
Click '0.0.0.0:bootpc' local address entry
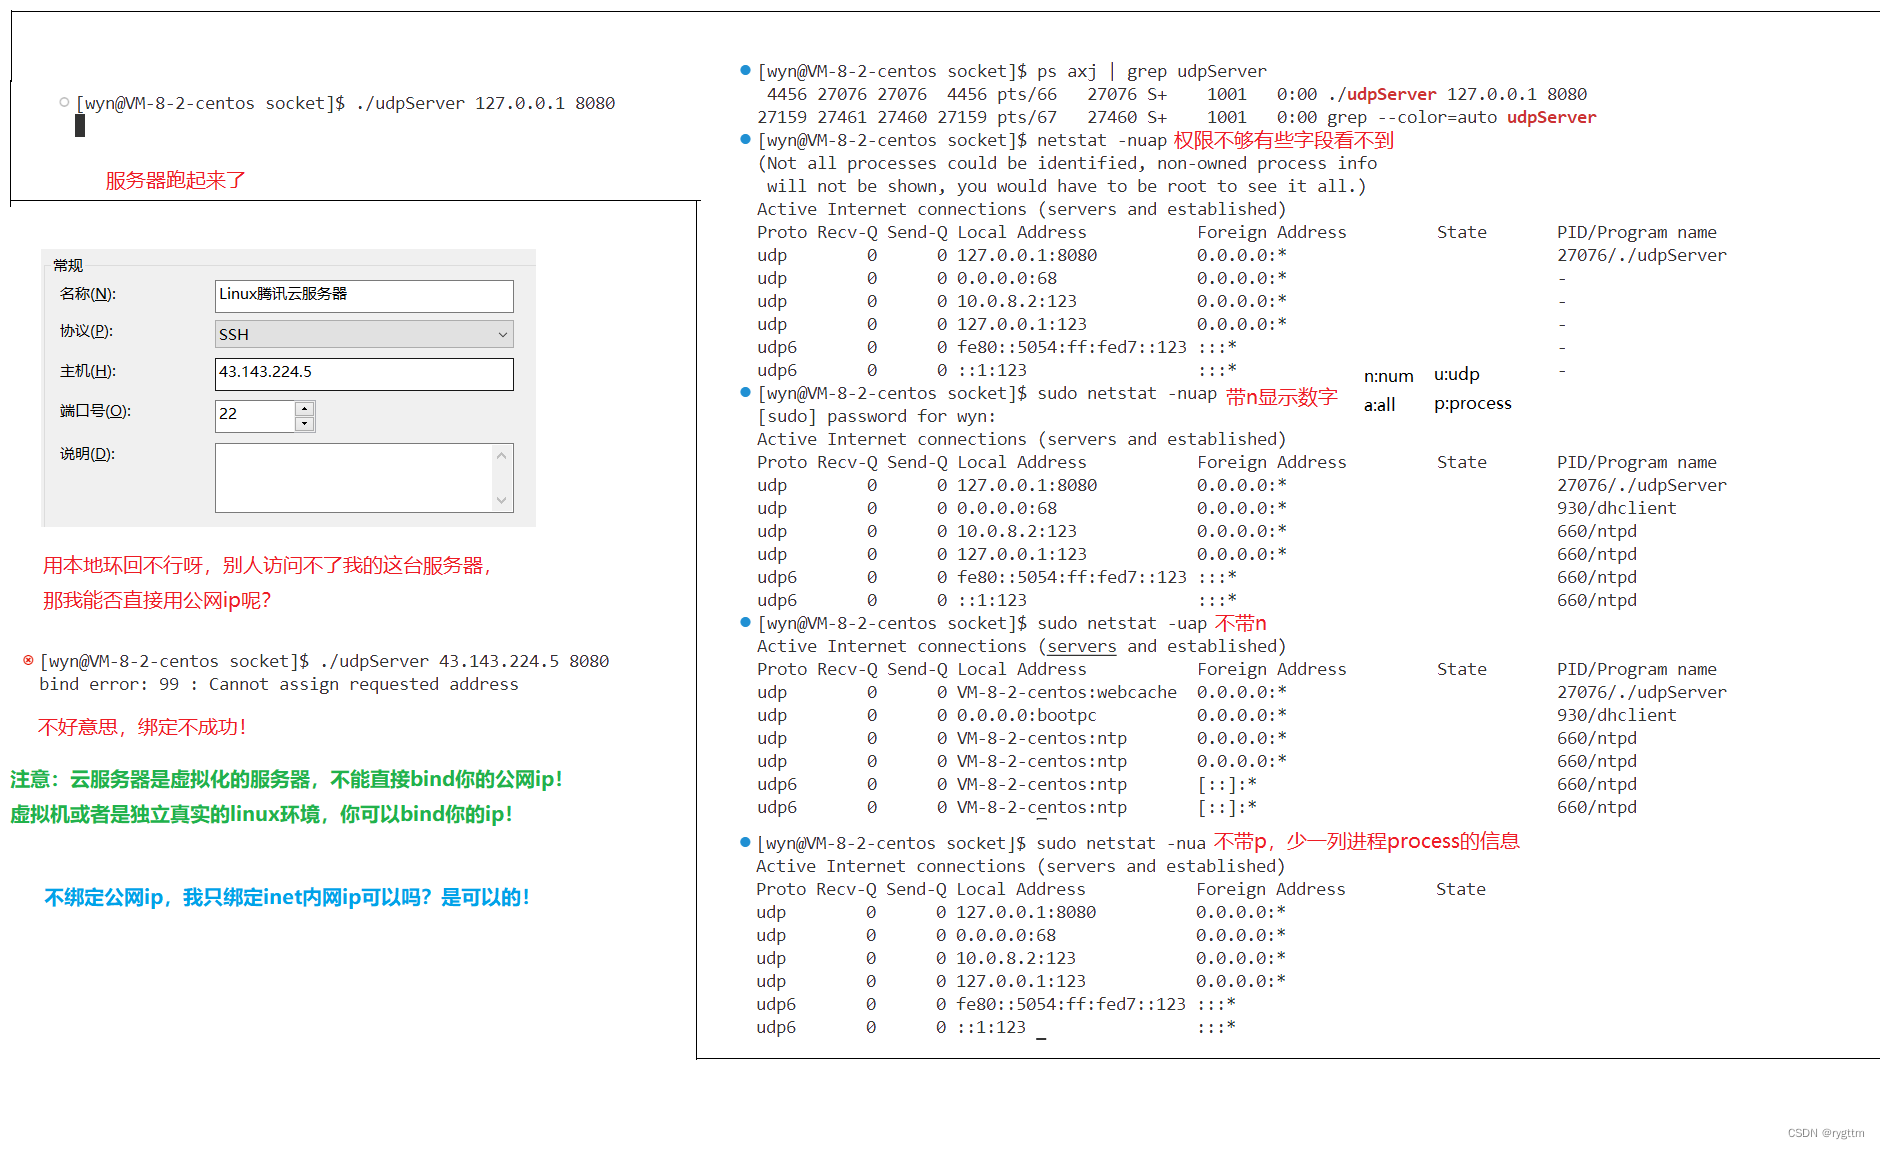1027,715
